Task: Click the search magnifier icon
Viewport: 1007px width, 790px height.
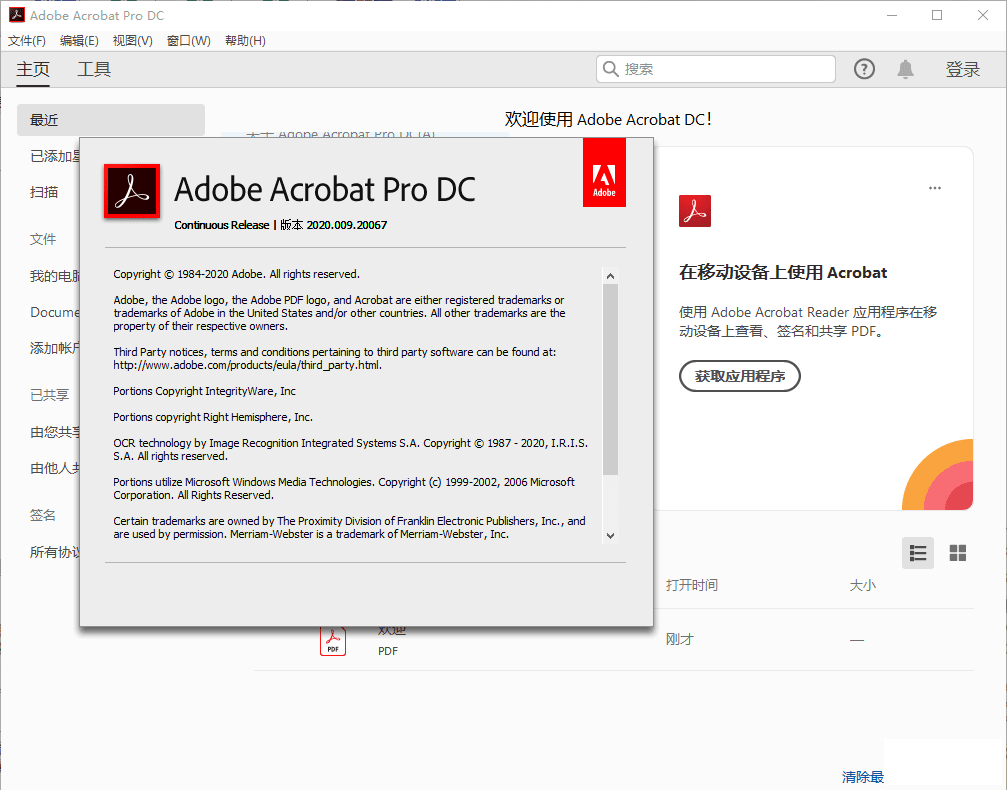Action: point(611,69)
